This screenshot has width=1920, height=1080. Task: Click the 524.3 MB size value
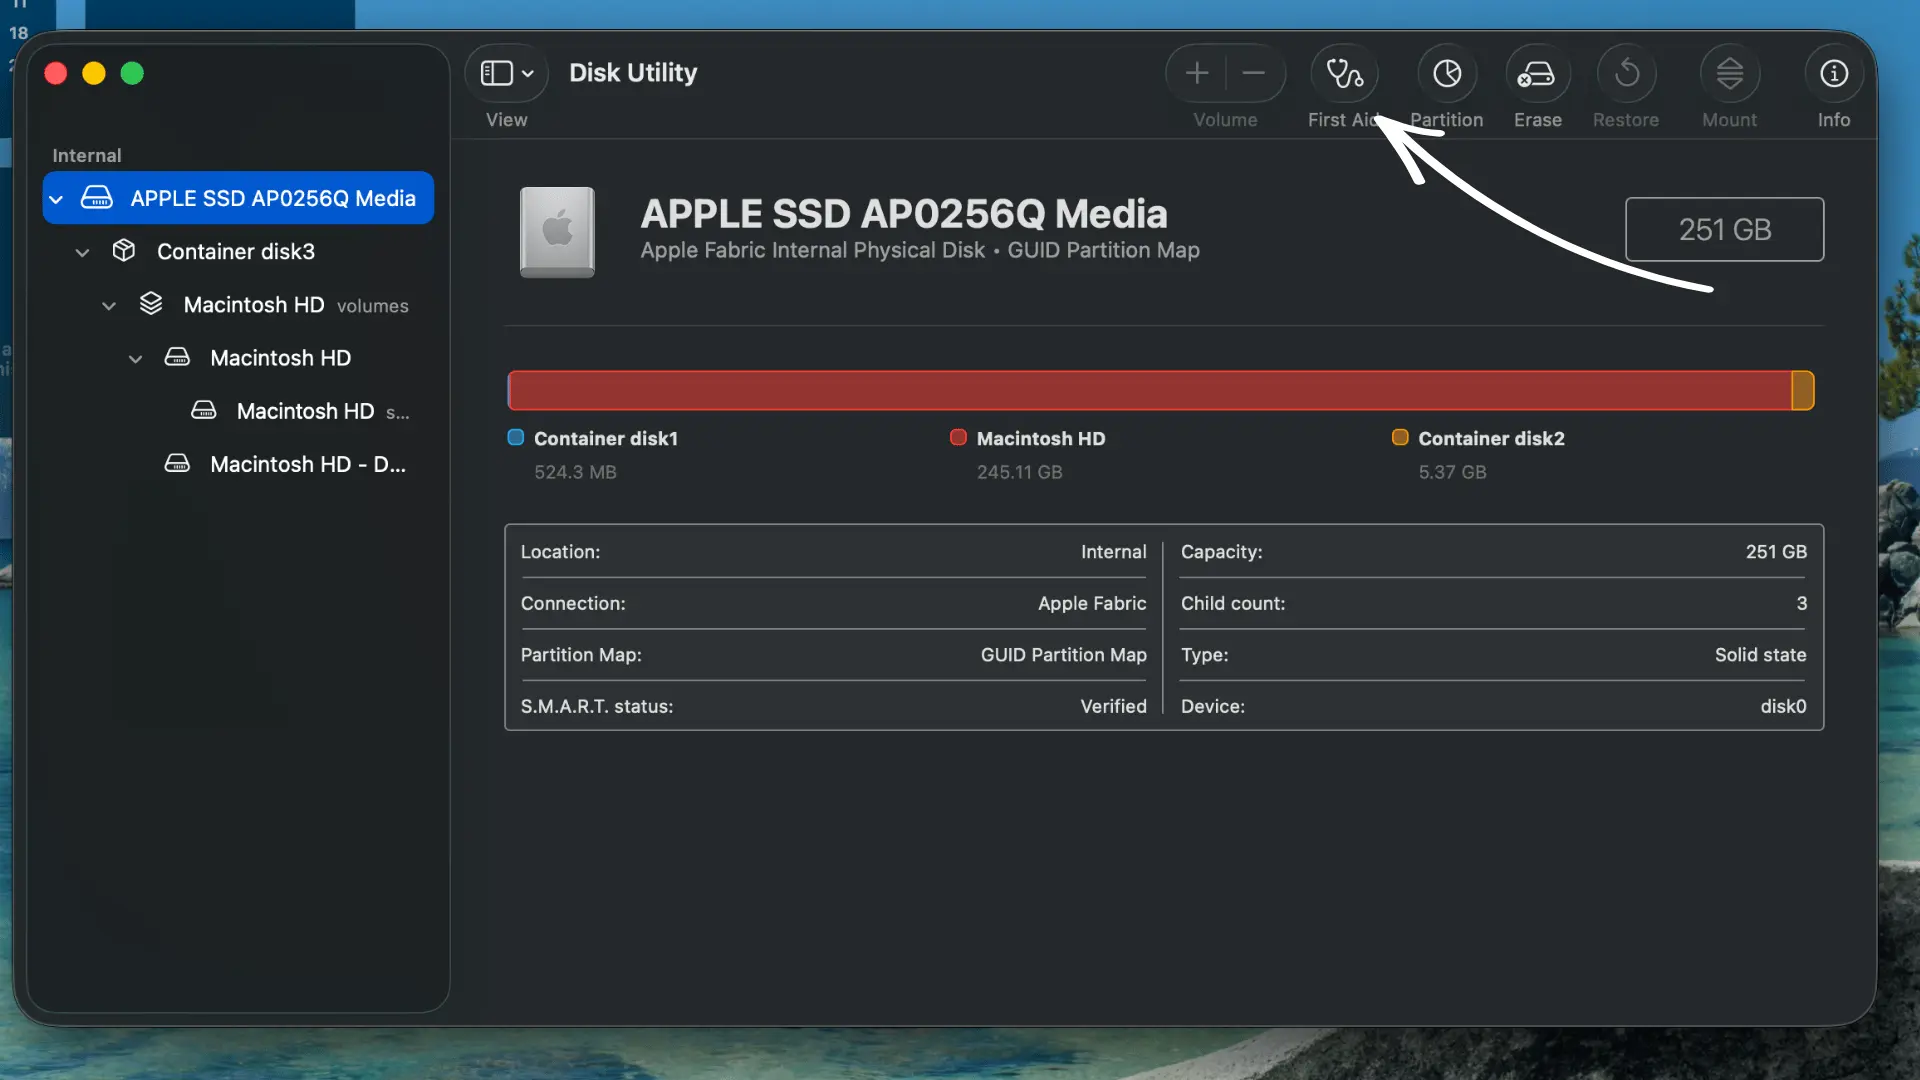[x=575, y=472]
